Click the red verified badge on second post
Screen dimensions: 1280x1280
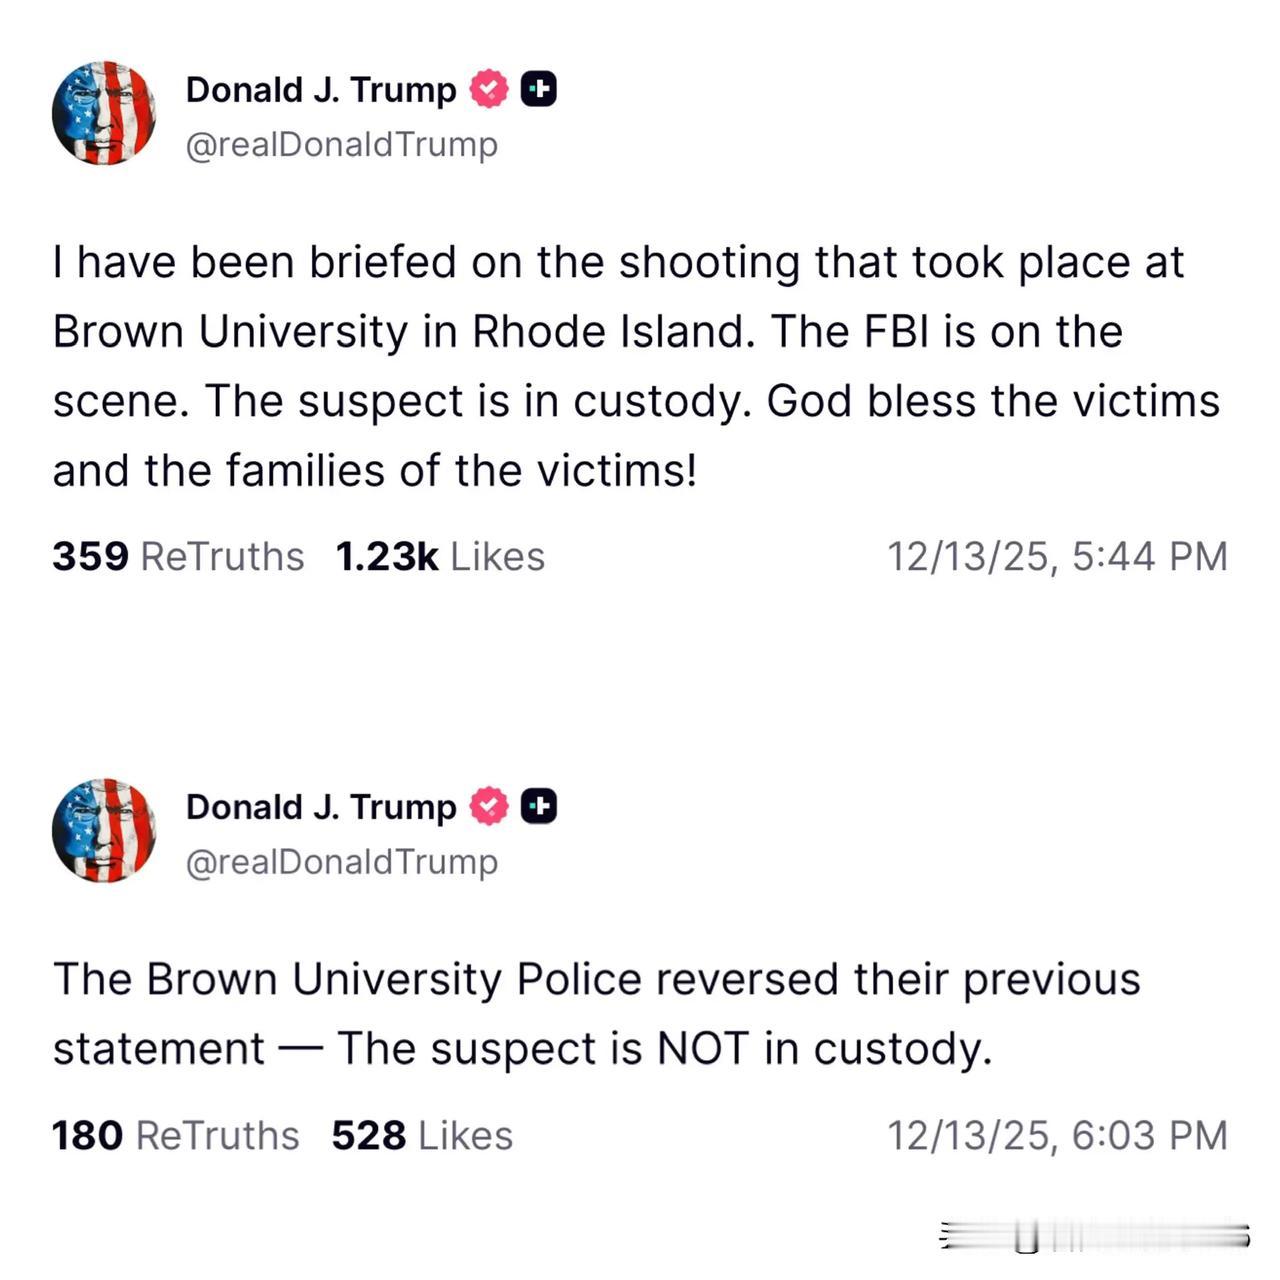(489, 806)
